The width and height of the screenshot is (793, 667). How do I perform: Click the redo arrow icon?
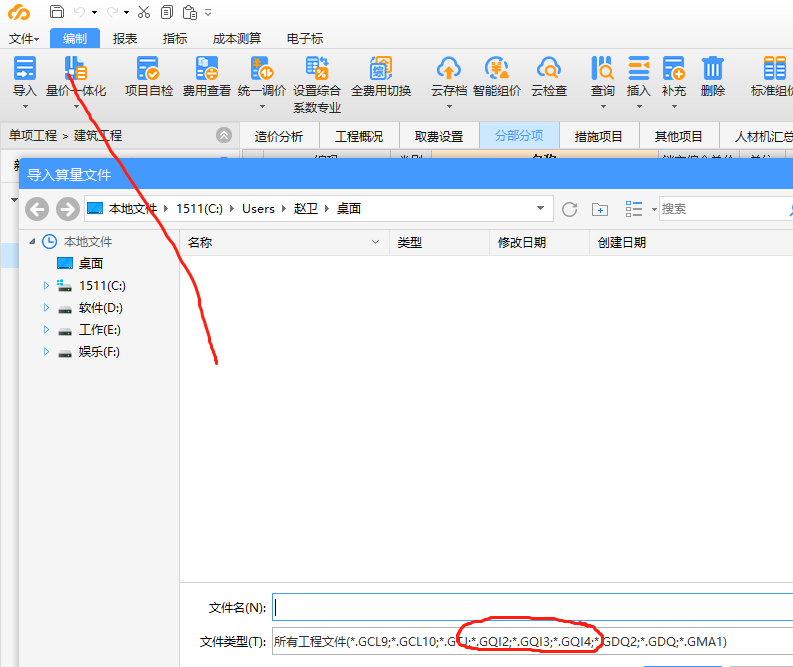(x=112, y=12)
